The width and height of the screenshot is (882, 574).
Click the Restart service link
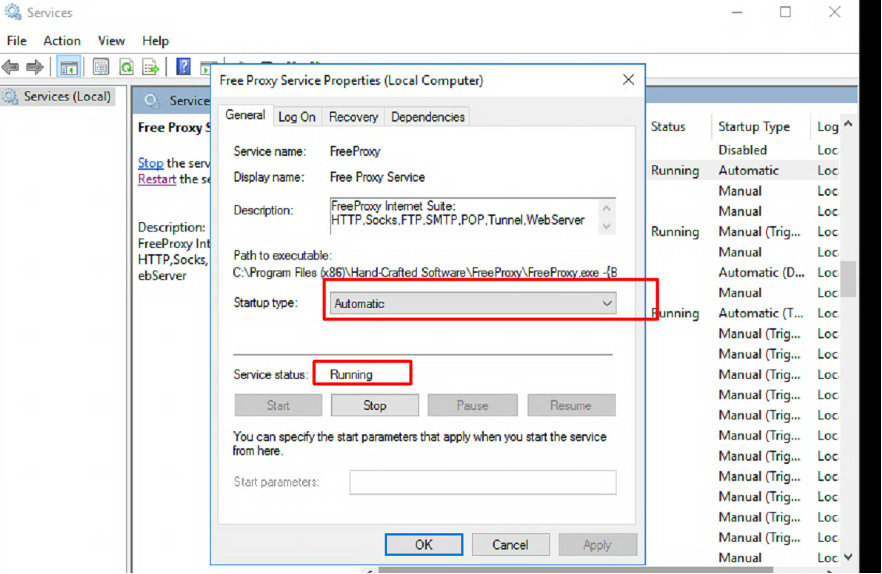coord(156,179)
